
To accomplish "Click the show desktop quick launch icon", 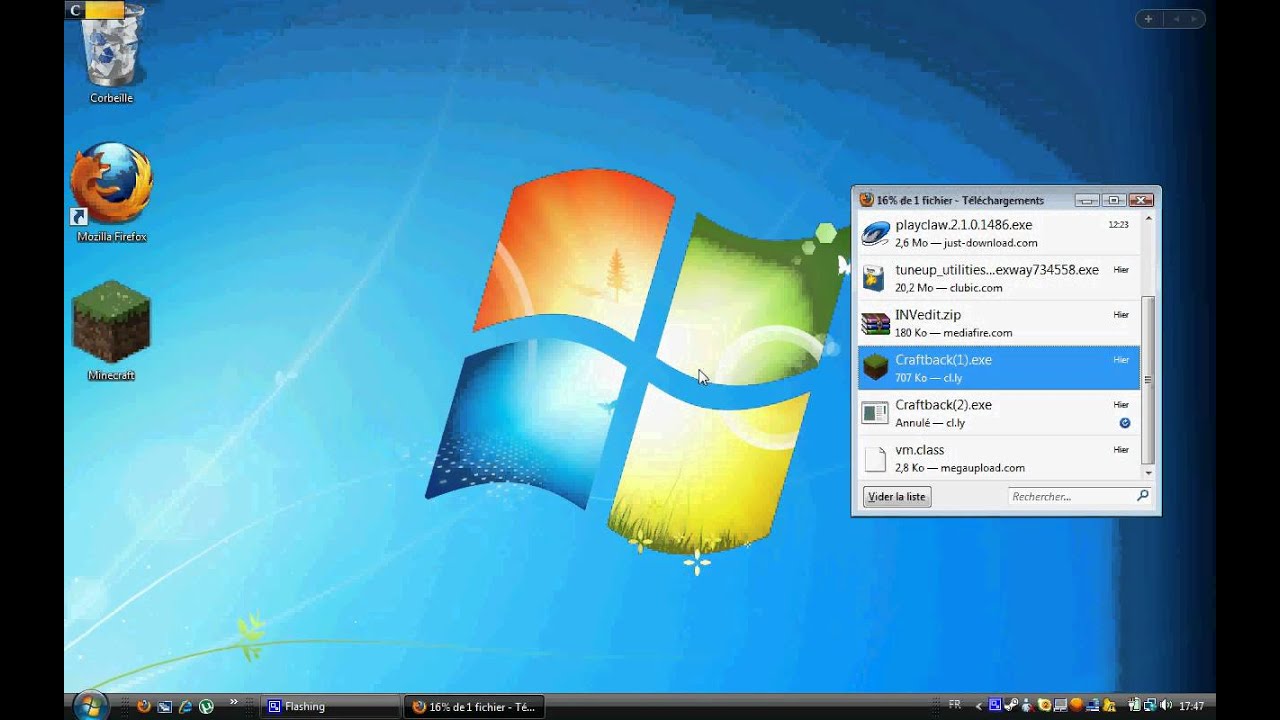I will [165, 706].
